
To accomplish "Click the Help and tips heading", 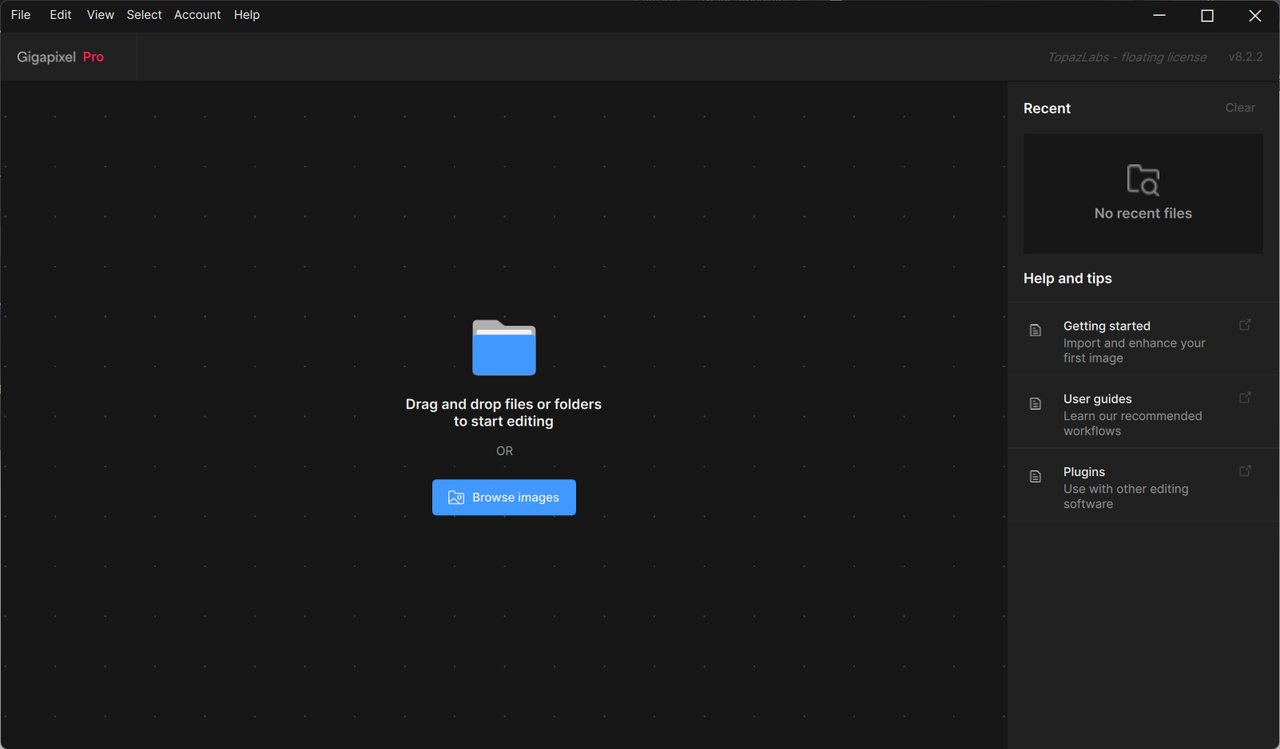I will point(1067,278).
